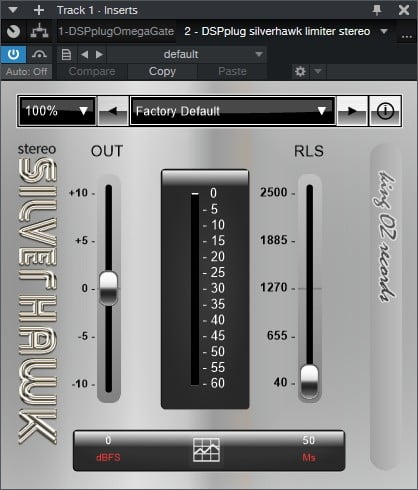The image size is (418, 490).
Task: Expand the arrow next to gear icon
Action: [318, 71]
